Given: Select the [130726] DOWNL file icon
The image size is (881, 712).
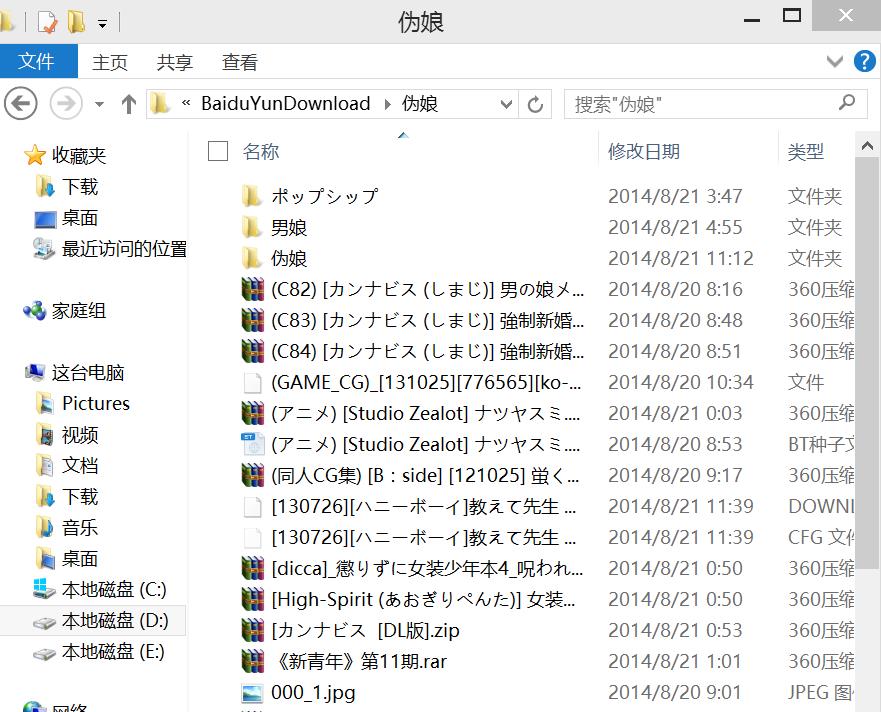Looking at the screenshot, I should pyautogui.click(x=252, y=507).
